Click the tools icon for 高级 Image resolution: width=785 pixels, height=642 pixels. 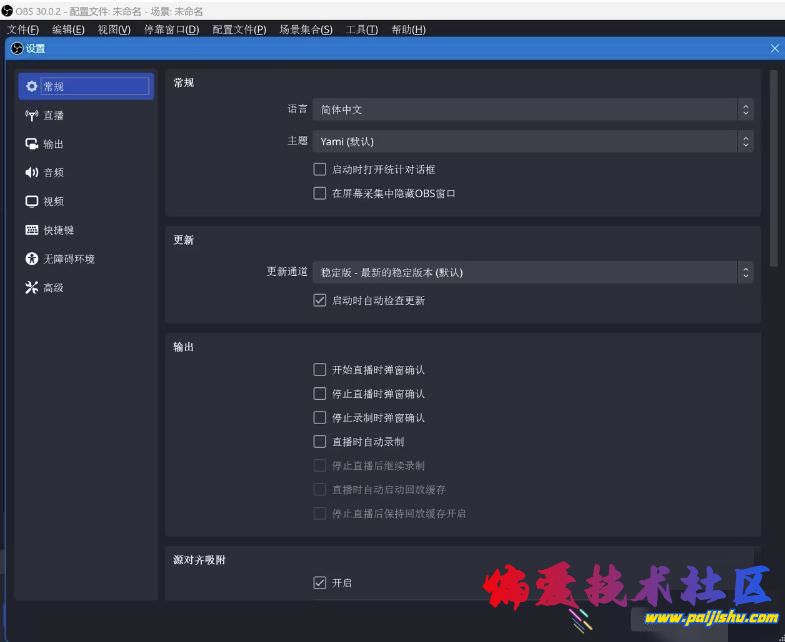click(32, 288)
